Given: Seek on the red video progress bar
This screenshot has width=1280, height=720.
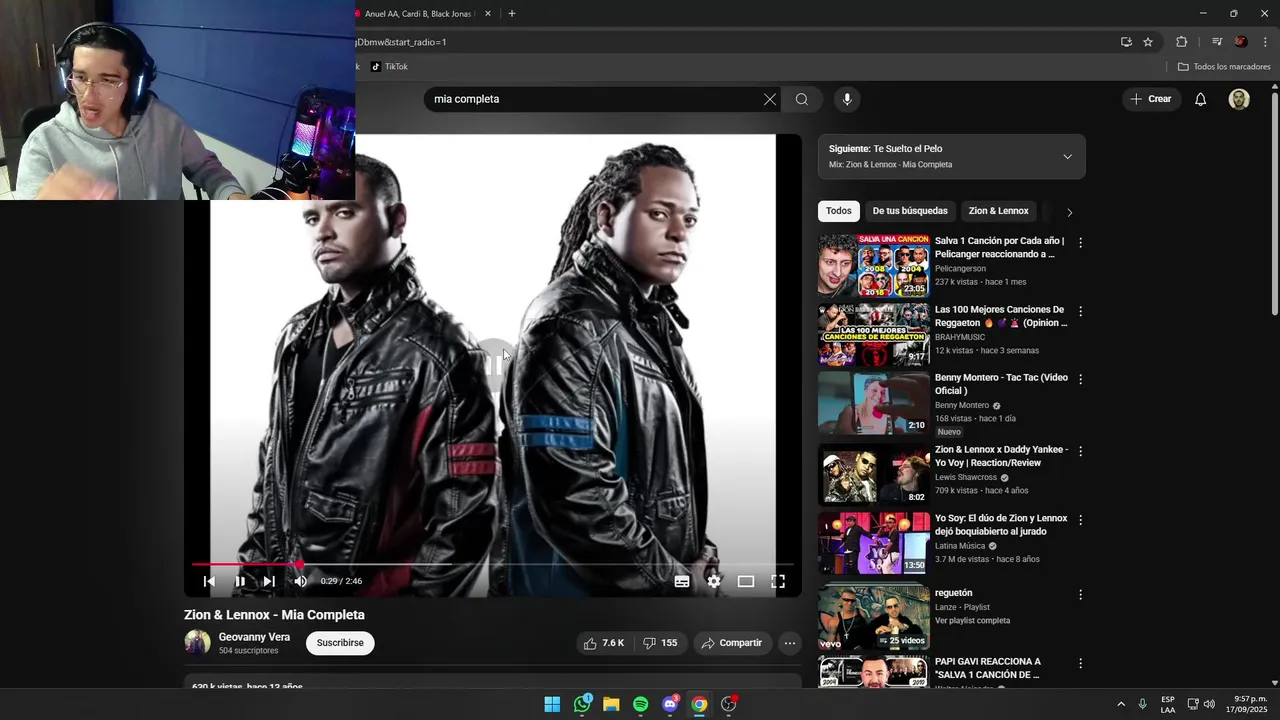Looking at the screenshot, I should [493, 565].
